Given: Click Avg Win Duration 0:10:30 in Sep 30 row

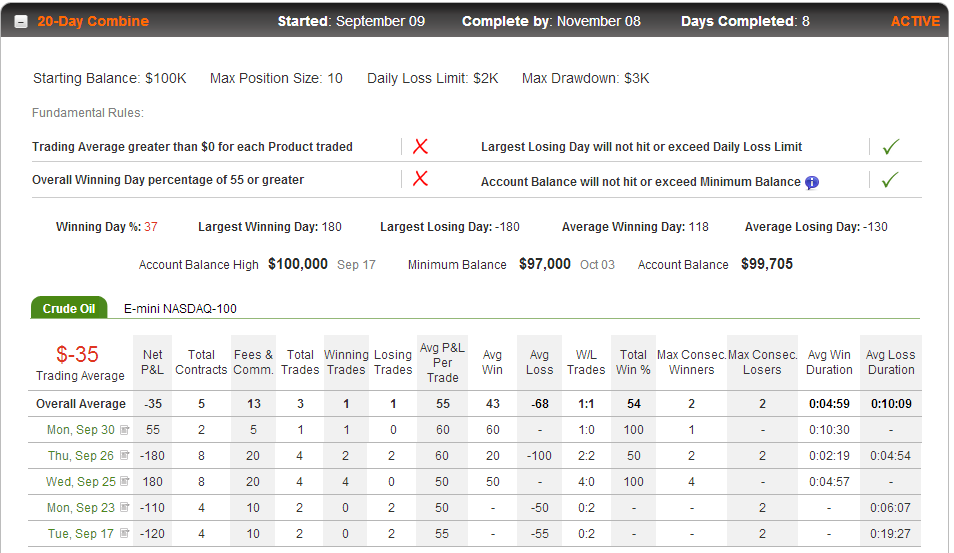Looking at the screenshot, I should coord(829,430).
